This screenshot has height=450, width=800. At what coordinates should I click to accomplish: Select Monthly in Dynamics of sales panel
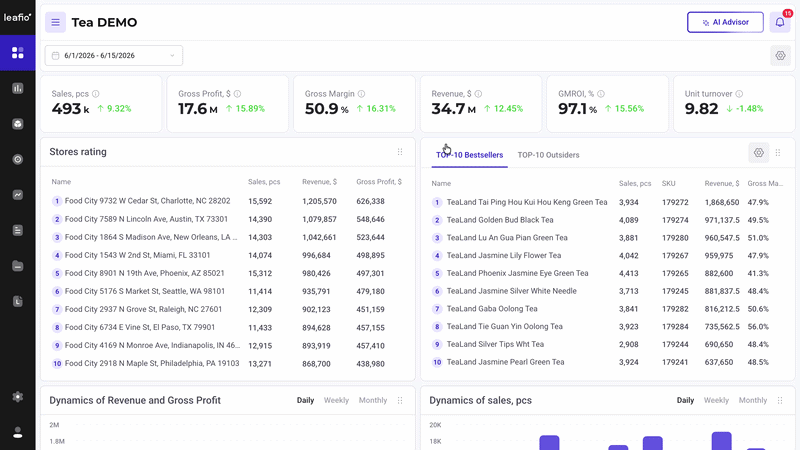point(753,401)
